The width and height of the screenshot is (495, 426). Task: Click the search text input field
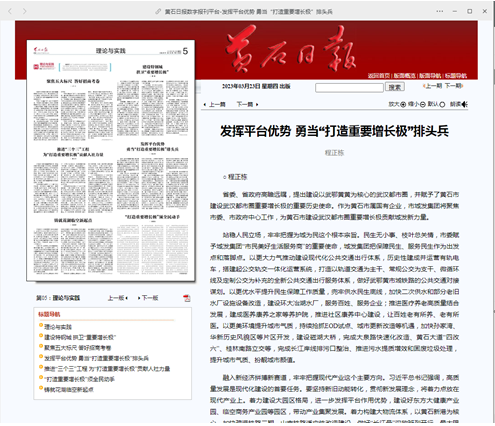pos(349,88)
